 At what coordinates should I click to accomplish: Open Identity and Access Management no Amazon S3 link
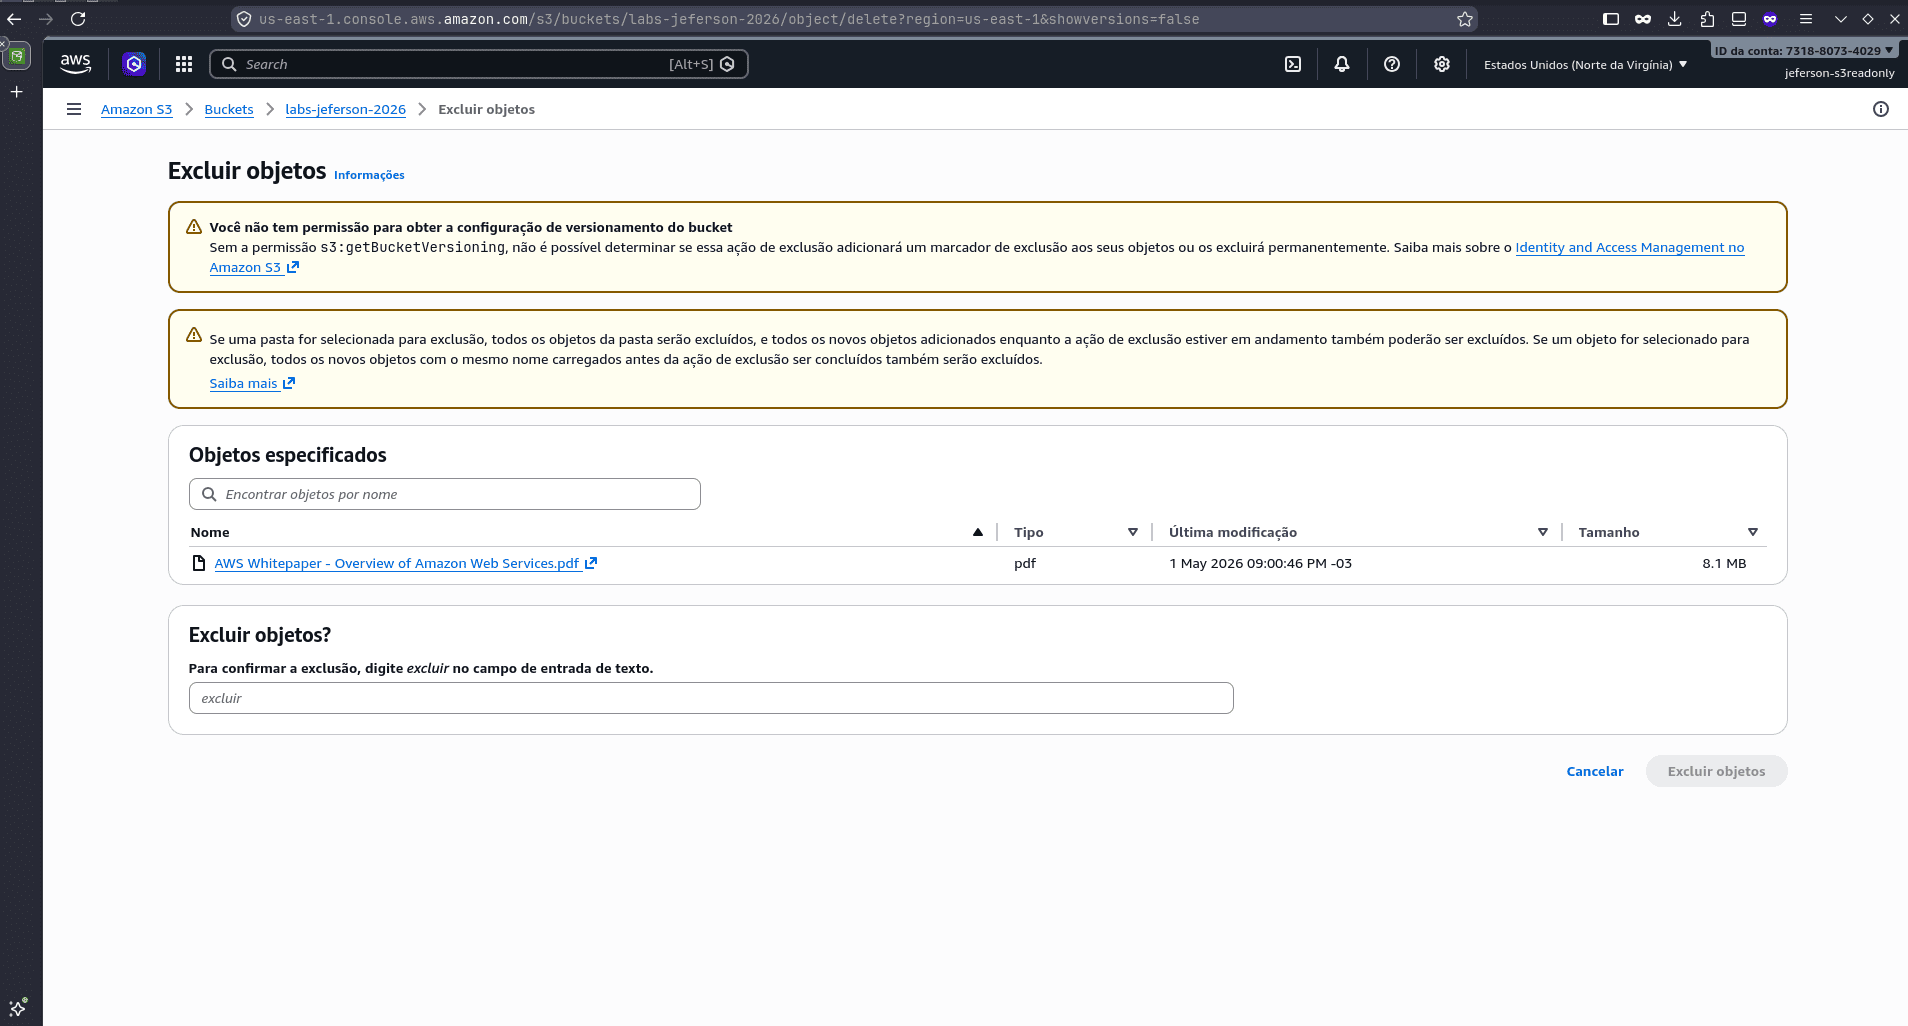tap(1629, 247)
